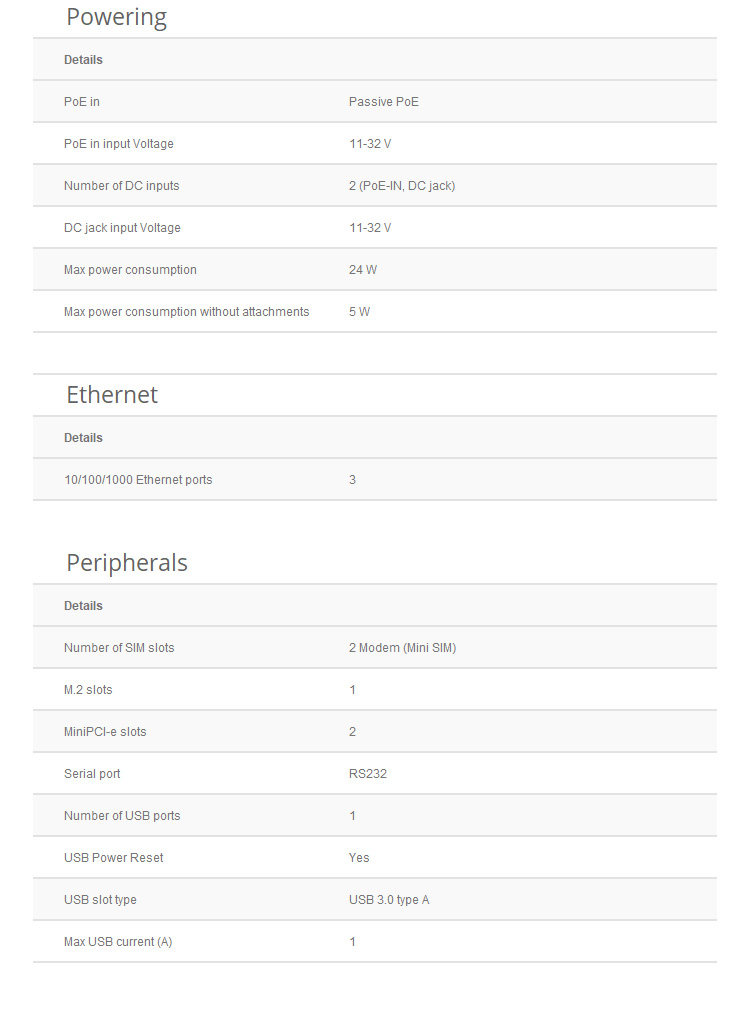Viewport: 750px width, 1030px height.
Task: Select the 'MiniPCI-e slots' row label
Action: click(x=105, y=732)
